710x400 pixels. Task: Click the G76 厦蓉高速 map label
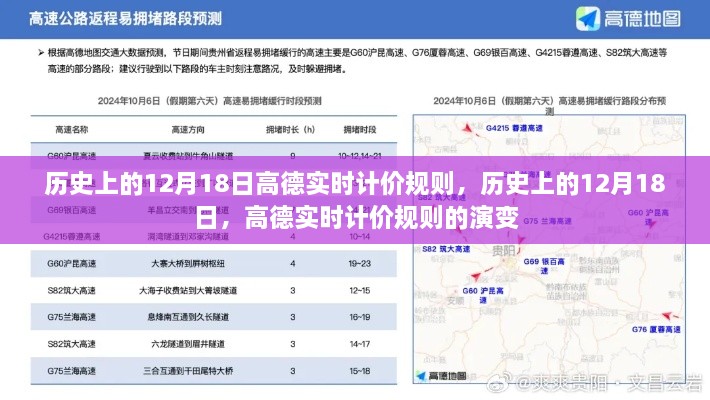(x=656, y=329)
